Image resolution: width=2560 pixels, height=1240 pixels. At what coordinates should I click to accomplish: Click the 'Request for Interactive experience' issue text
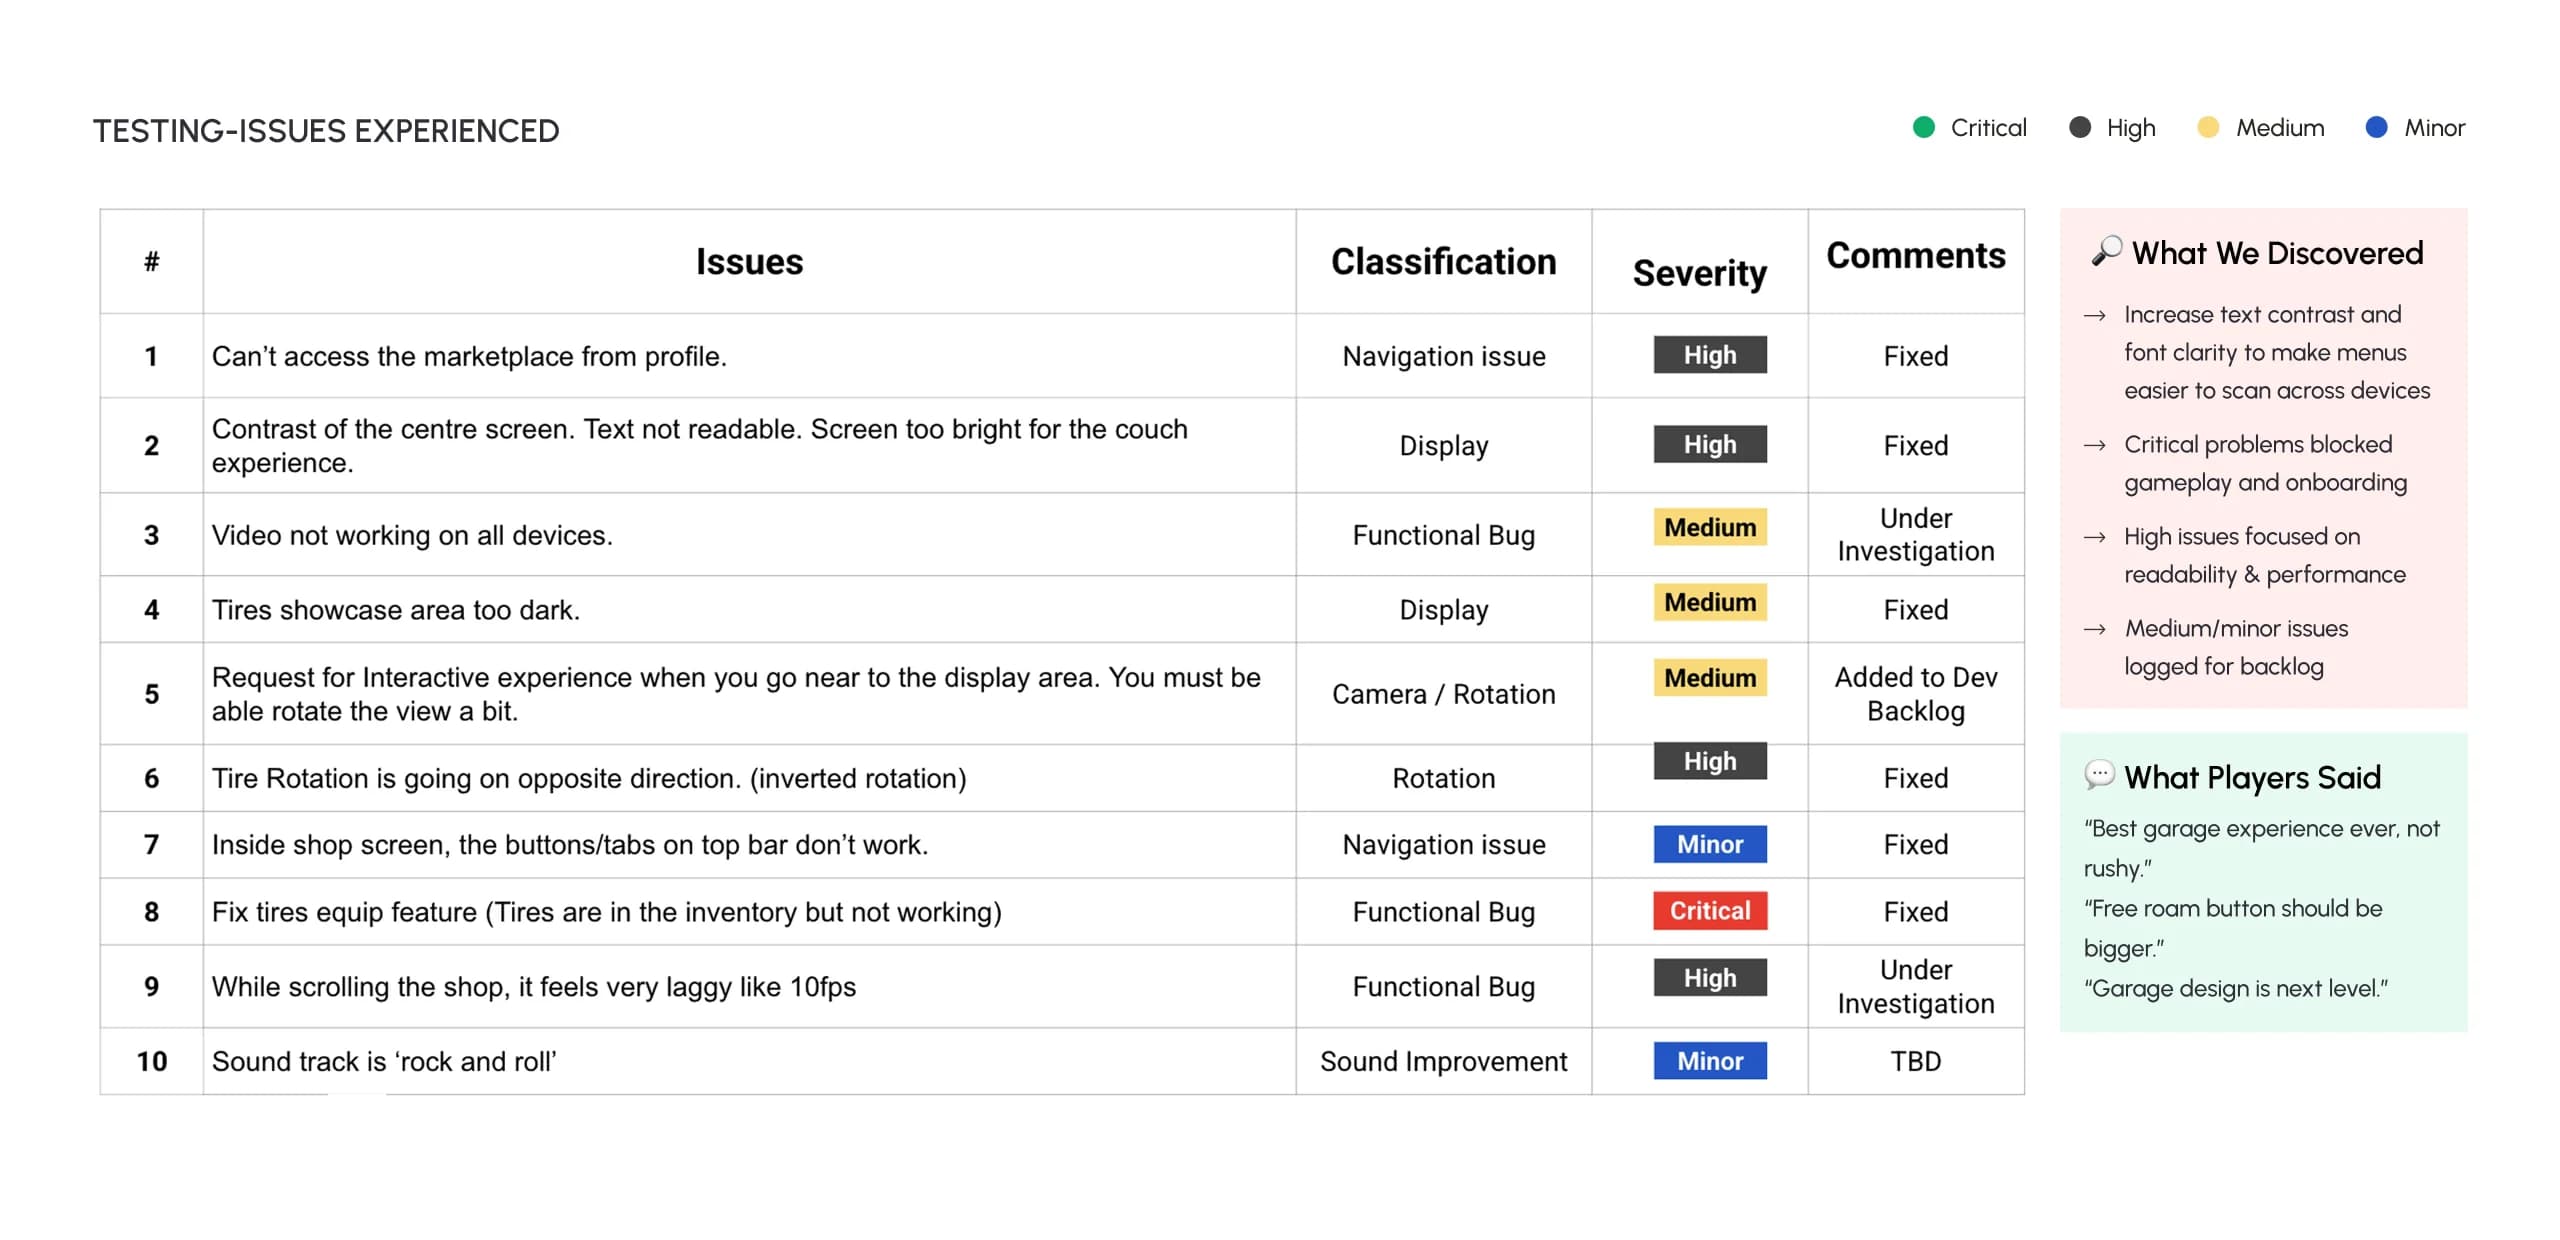click(736, 695)
